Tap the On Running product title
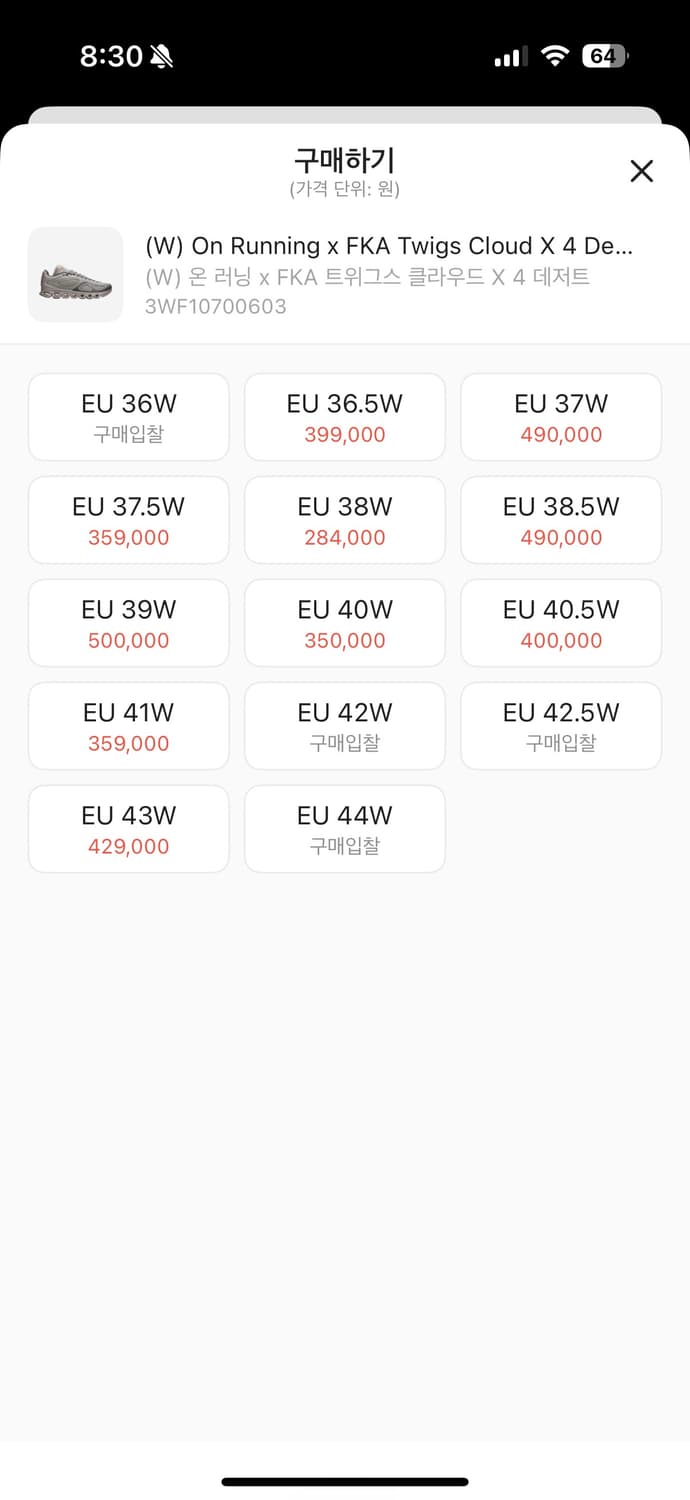Viewport: 690px width, 1500px height. pyautogui.click(x=389, y=246)
